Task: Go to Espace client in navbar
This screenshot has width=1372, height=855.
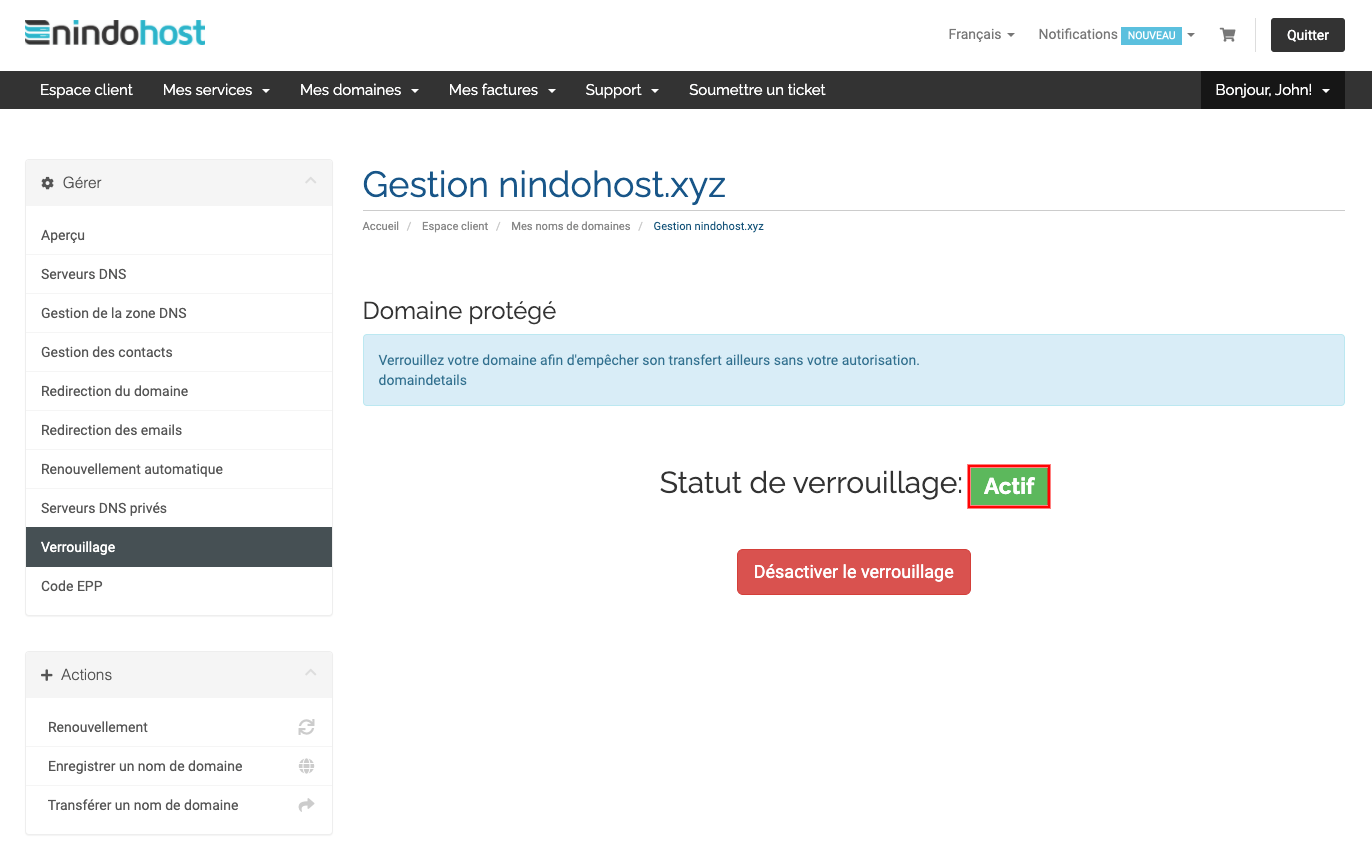Action: (x=86, y=90)
